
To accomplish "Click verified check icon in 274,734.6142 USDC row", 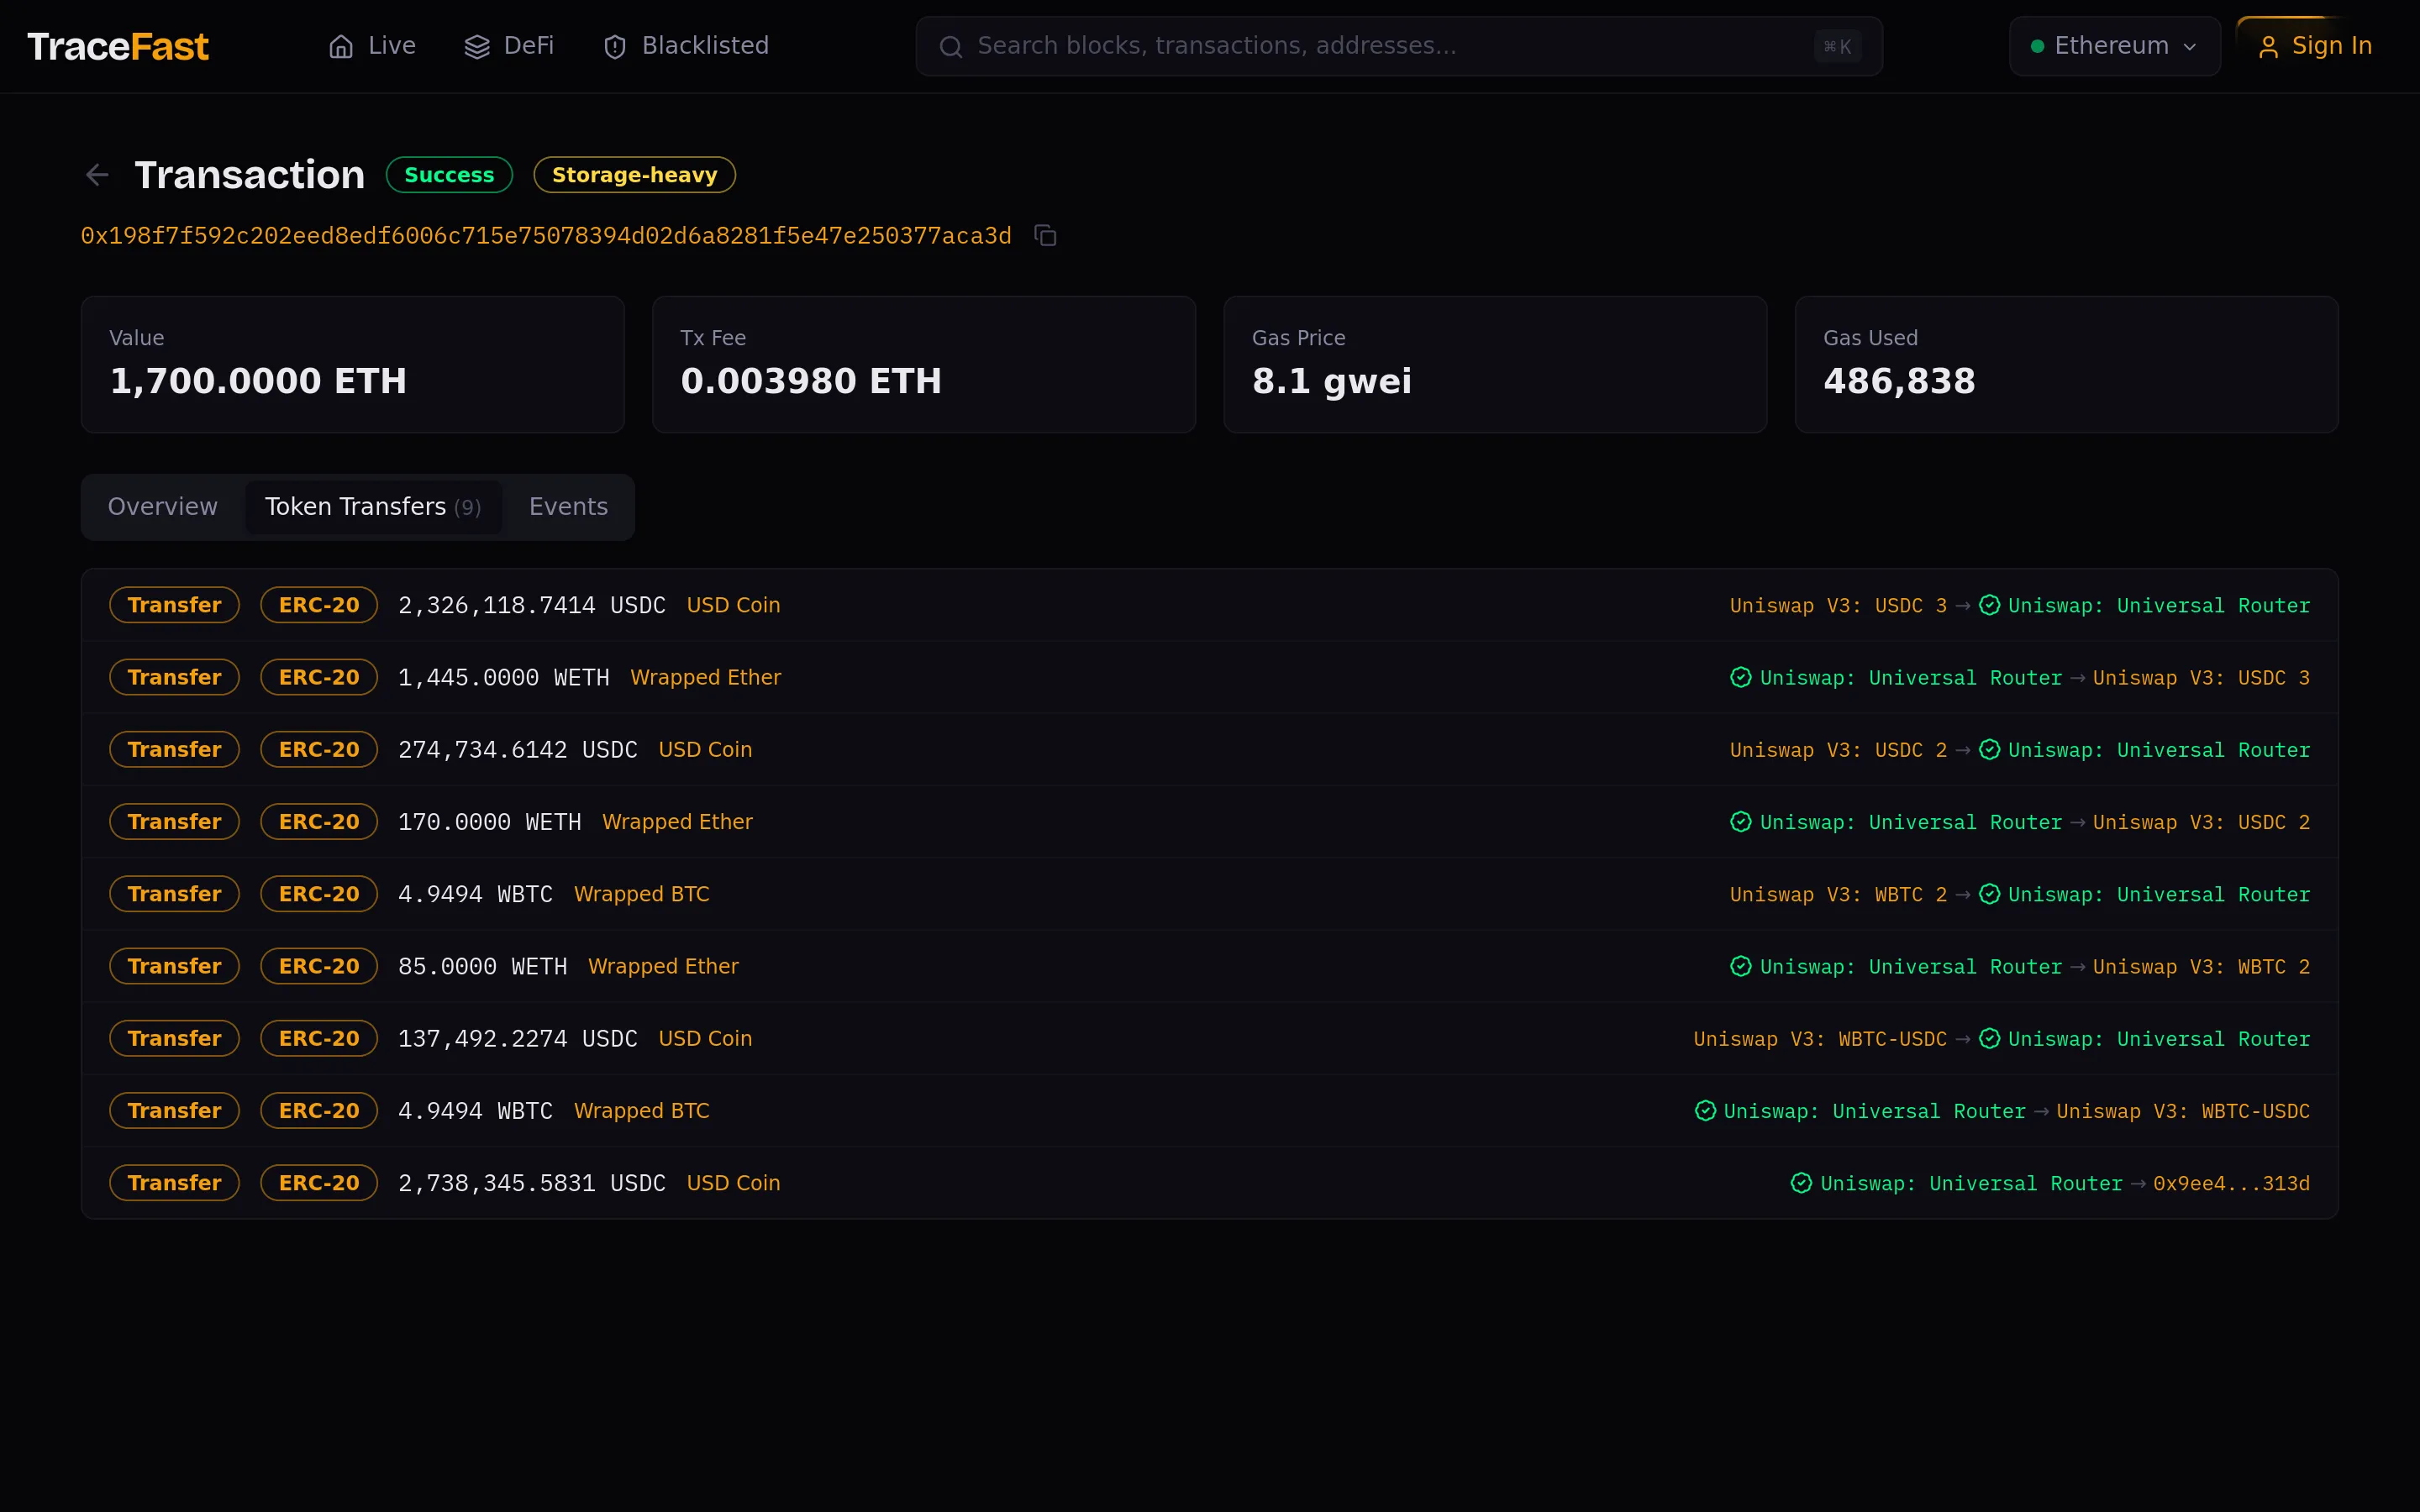I will click(1990, 749).
